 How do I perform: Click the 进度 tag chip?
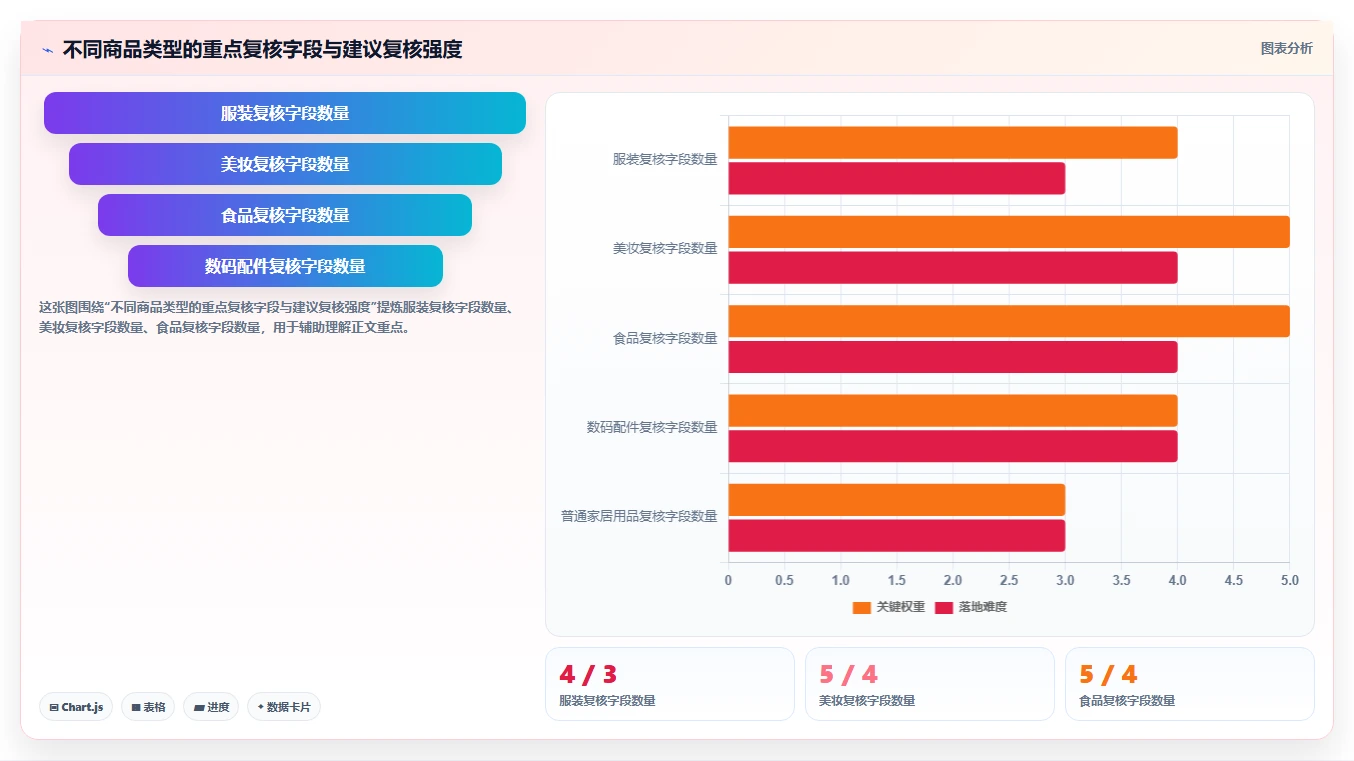coord(211,707)
